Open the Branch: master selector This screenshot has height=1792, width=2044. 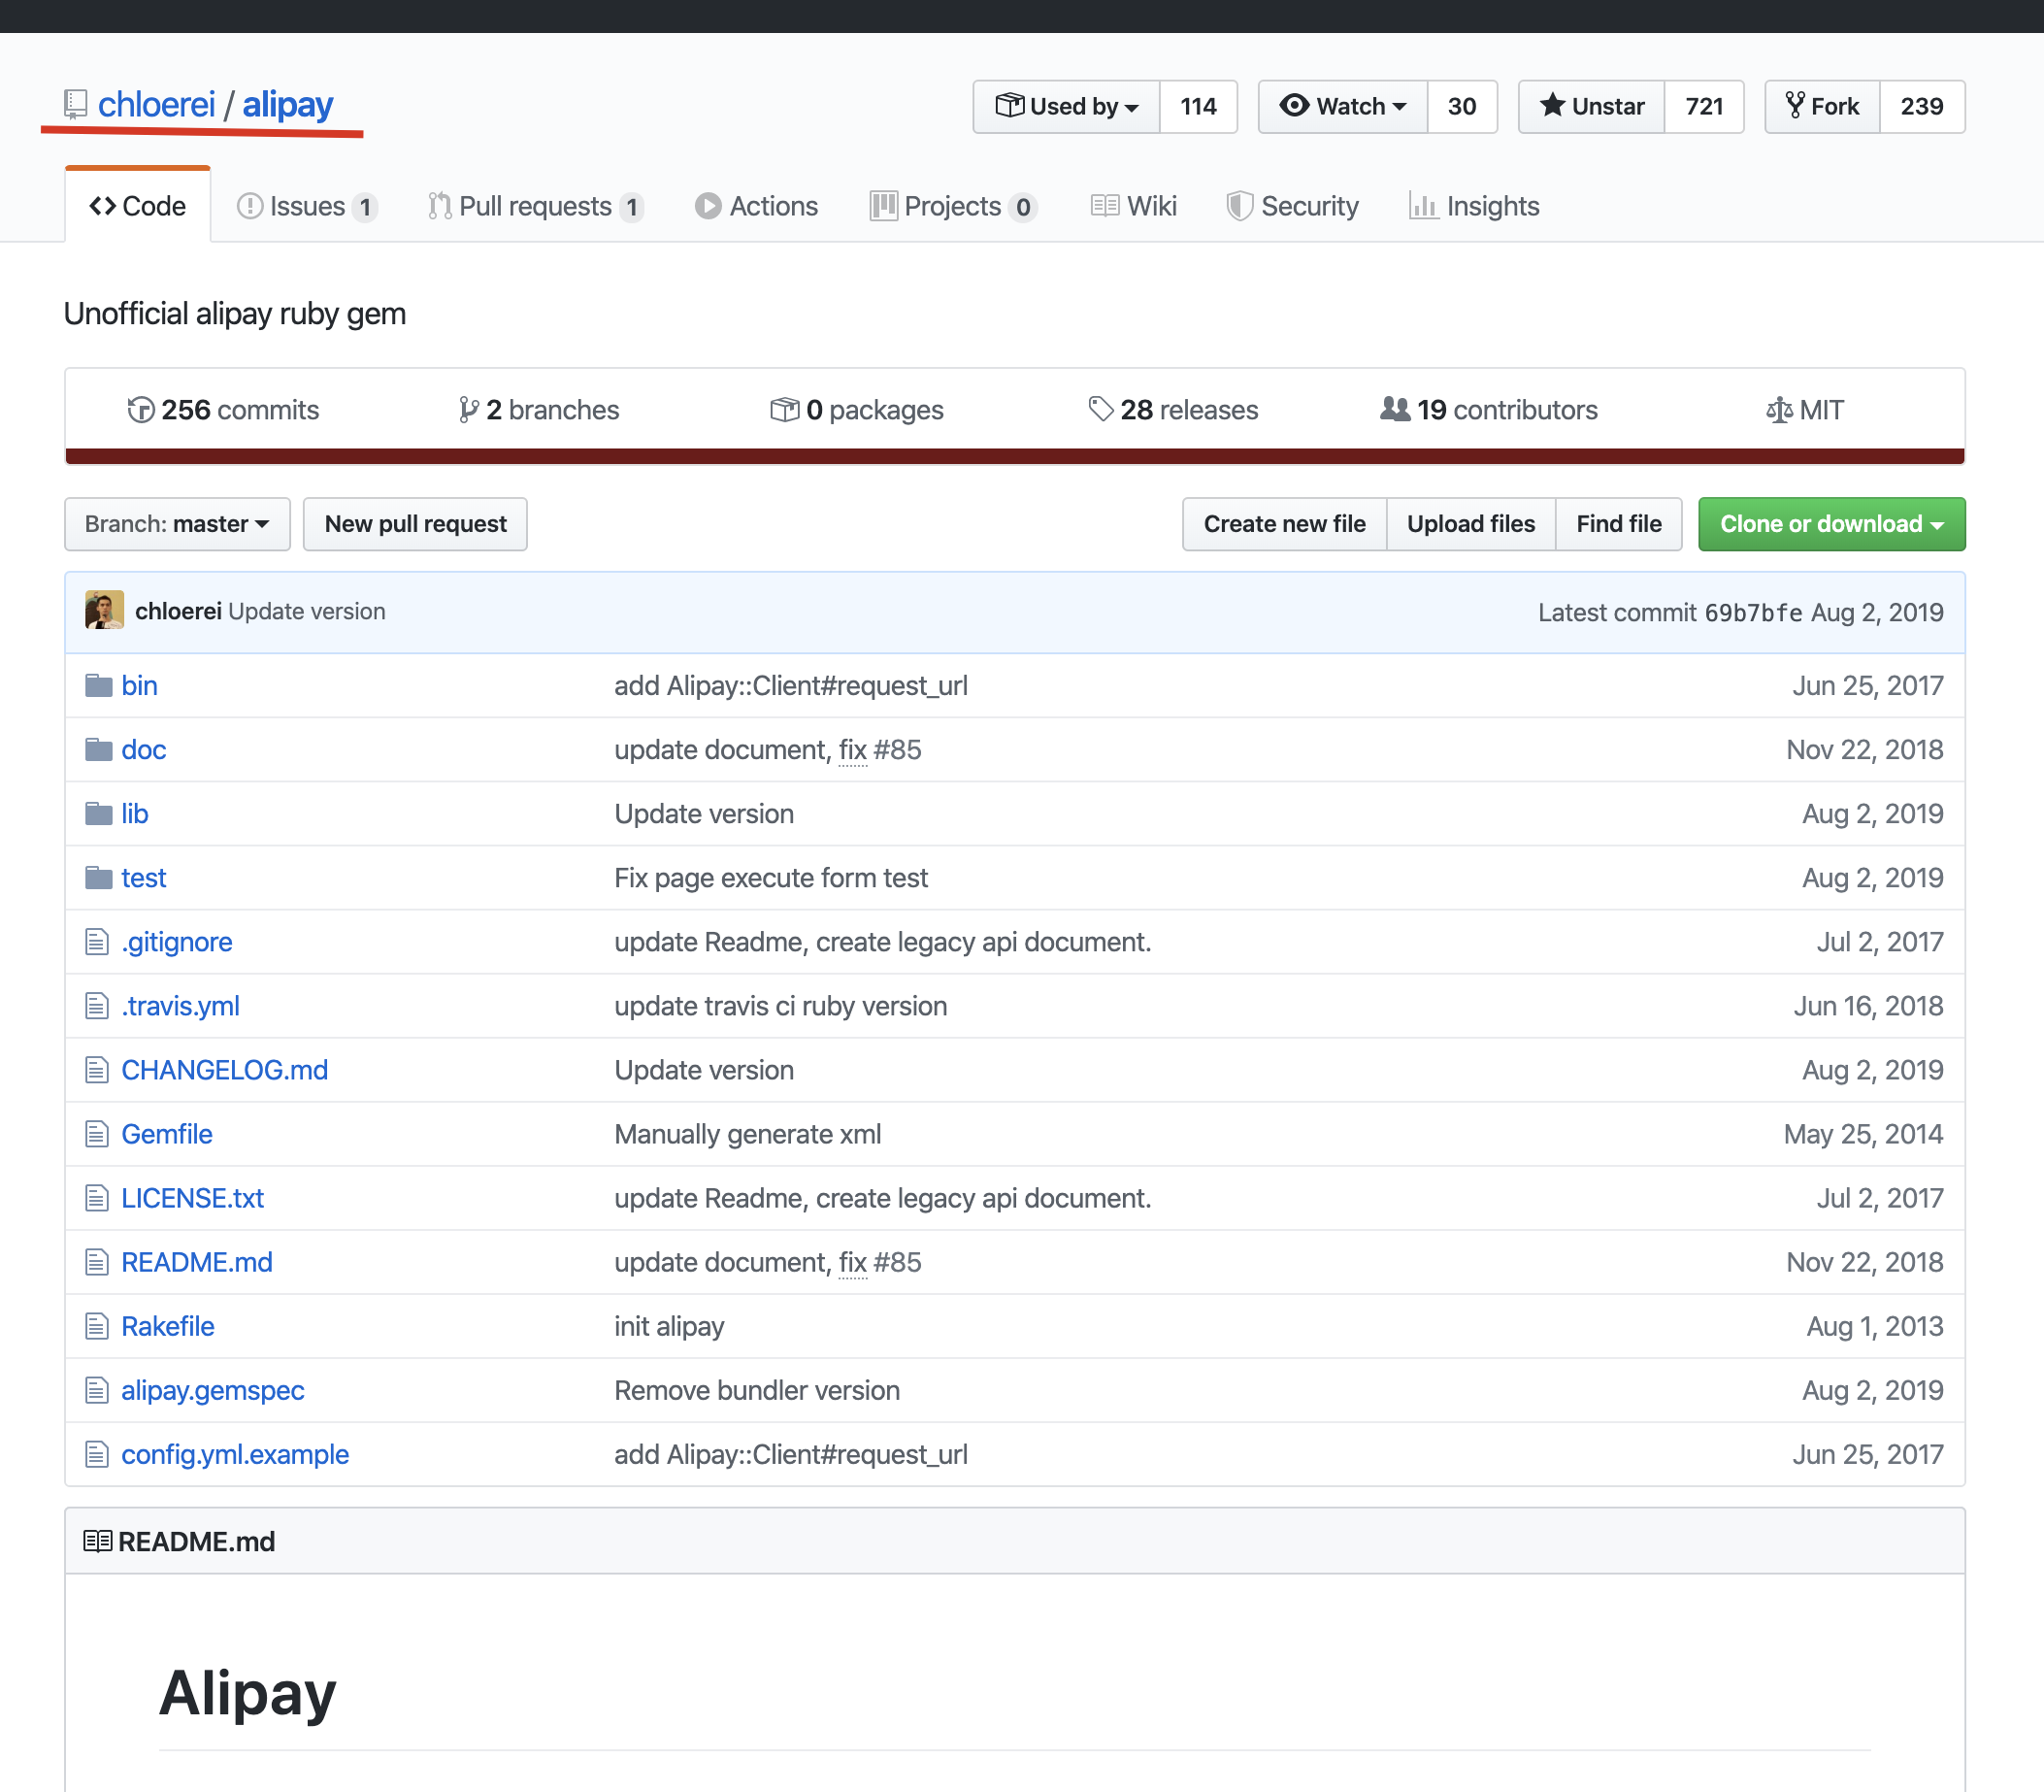(x=177, y=524)
